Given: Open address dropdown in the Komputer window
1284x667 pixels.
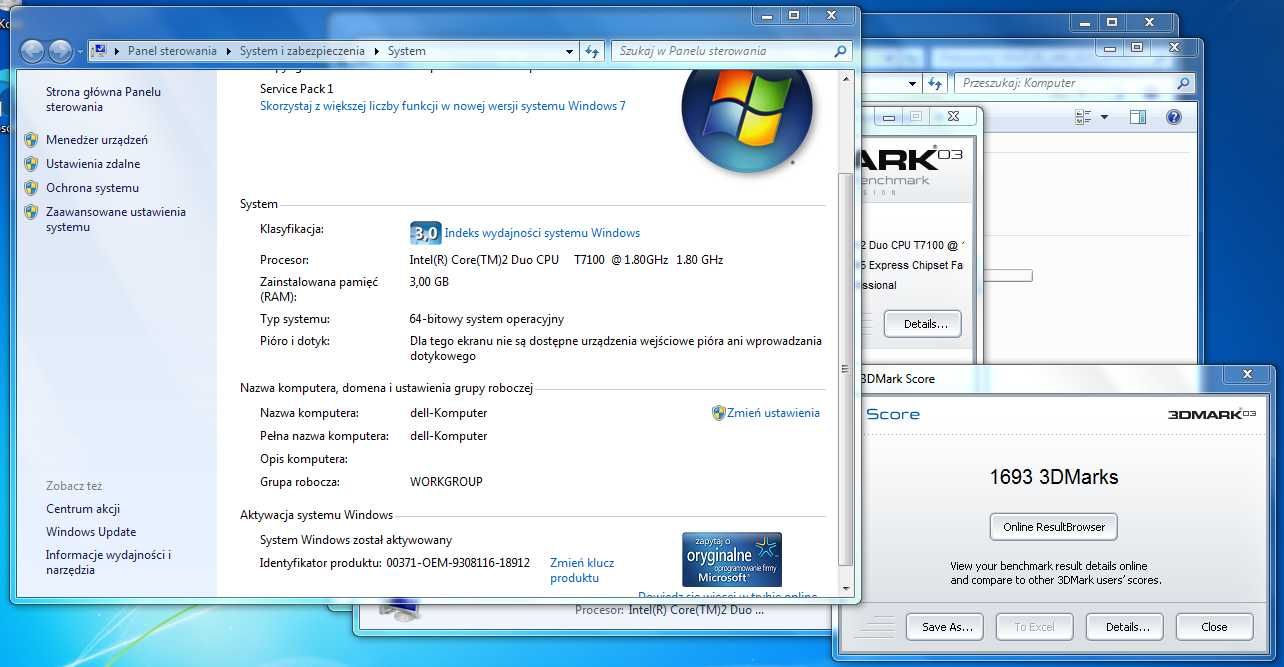Looking at the screenshot, I should [x=912, y=84].
